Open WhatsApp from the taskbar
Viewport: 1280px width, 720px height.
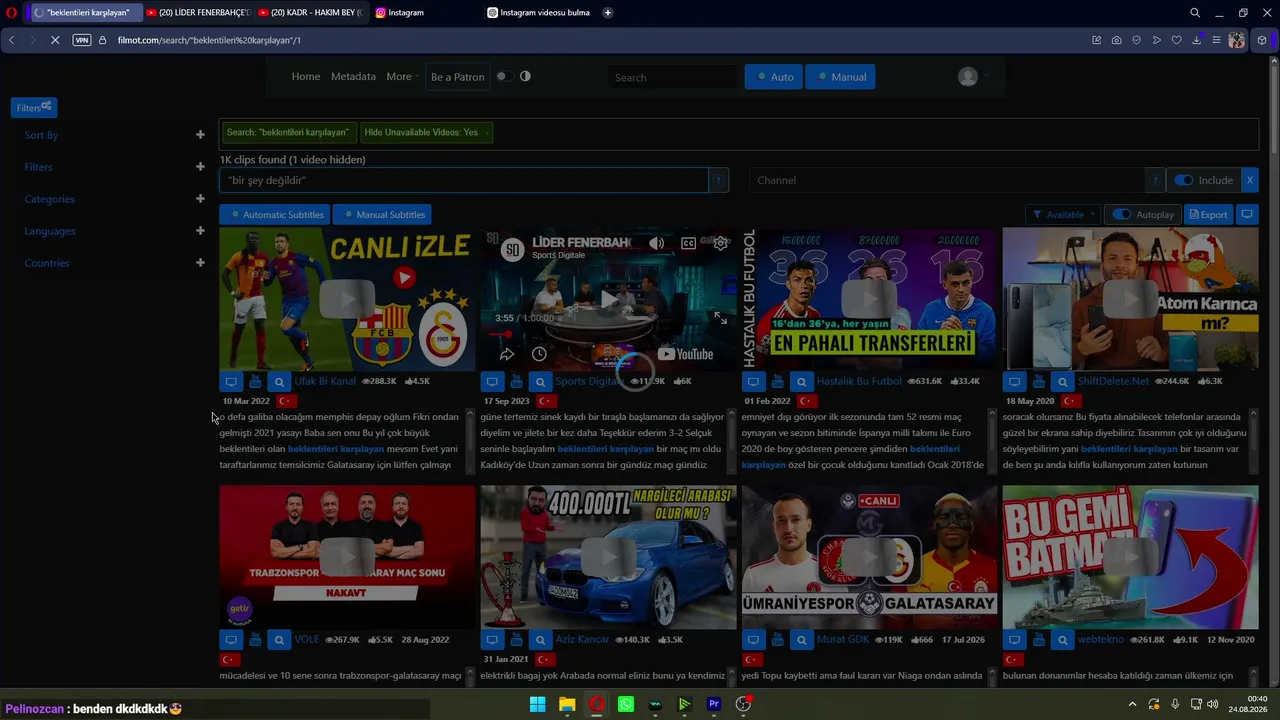626,704
